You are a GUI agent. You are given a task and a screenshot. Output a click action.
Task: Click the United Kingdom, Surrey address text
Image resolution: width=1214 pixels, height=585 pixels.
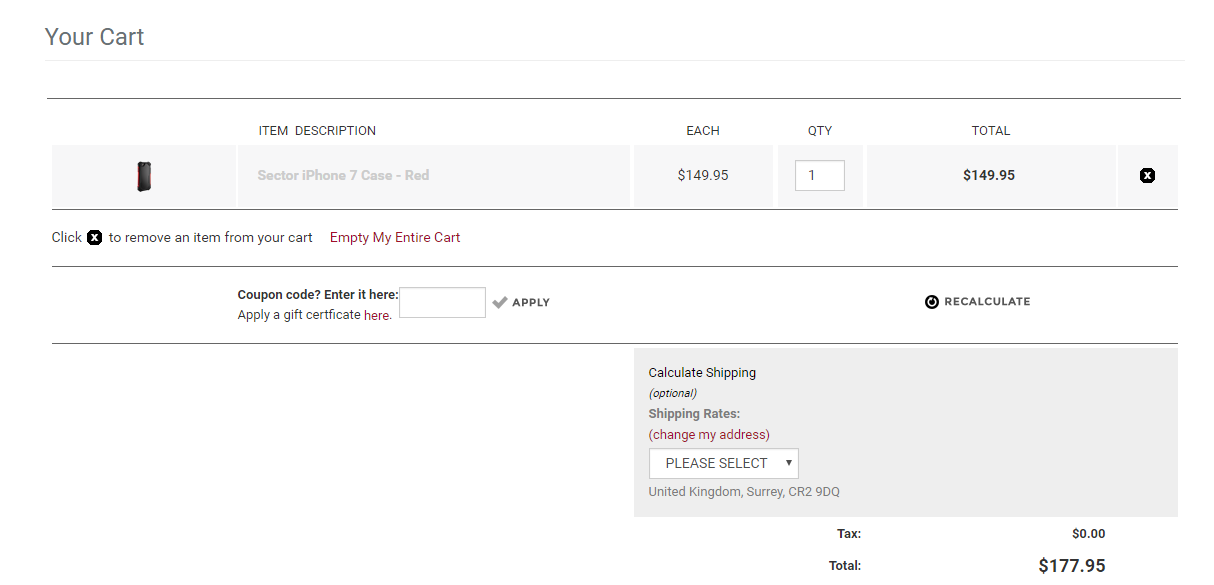[744, 492]
